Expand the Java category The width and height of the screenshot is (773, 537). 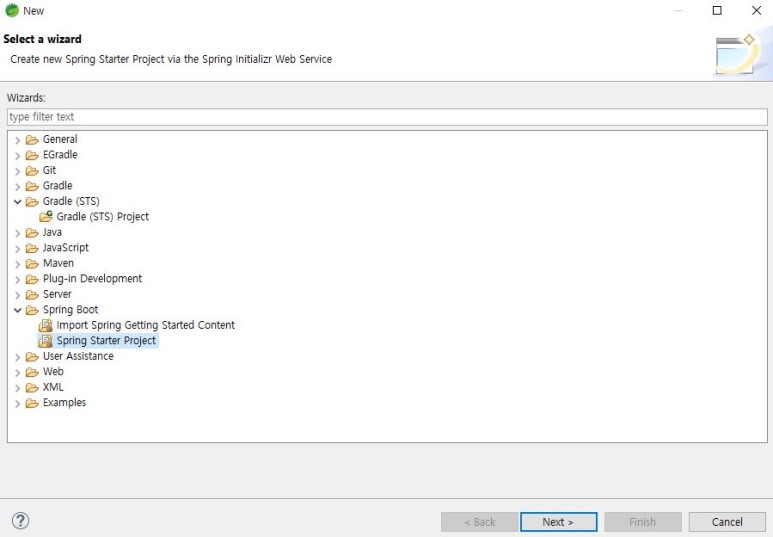tap(17, 233)
